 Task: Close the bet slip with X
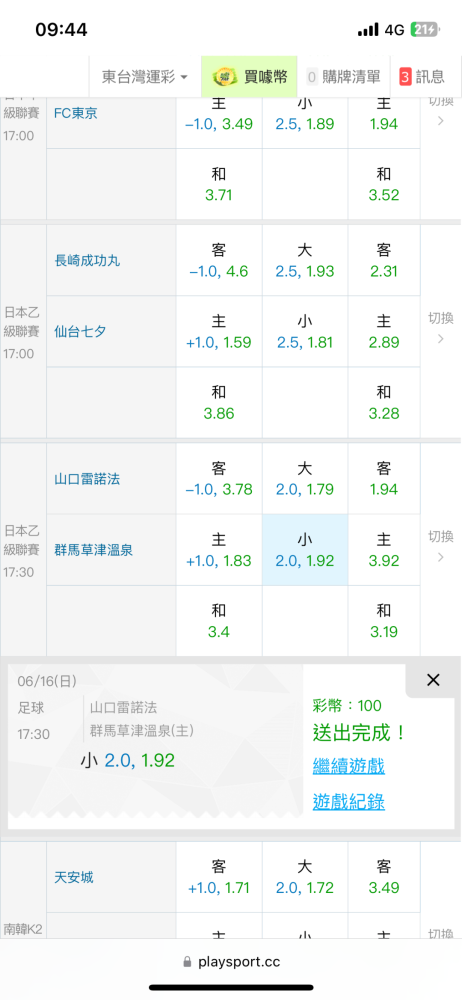pyautogui.click(x=433, y=680)
